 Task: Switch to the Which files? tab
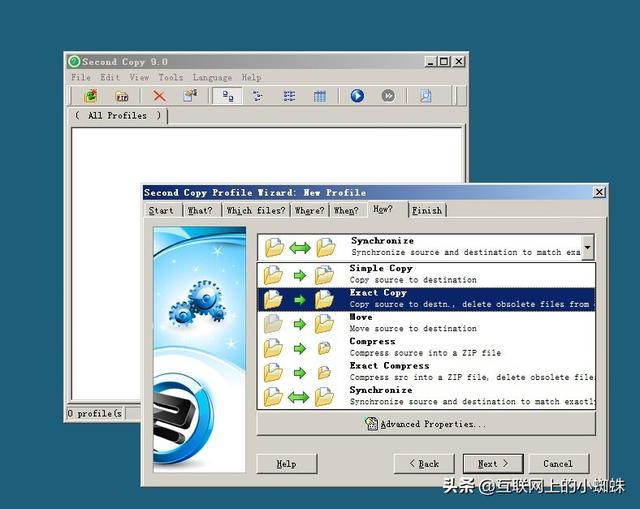256,211
